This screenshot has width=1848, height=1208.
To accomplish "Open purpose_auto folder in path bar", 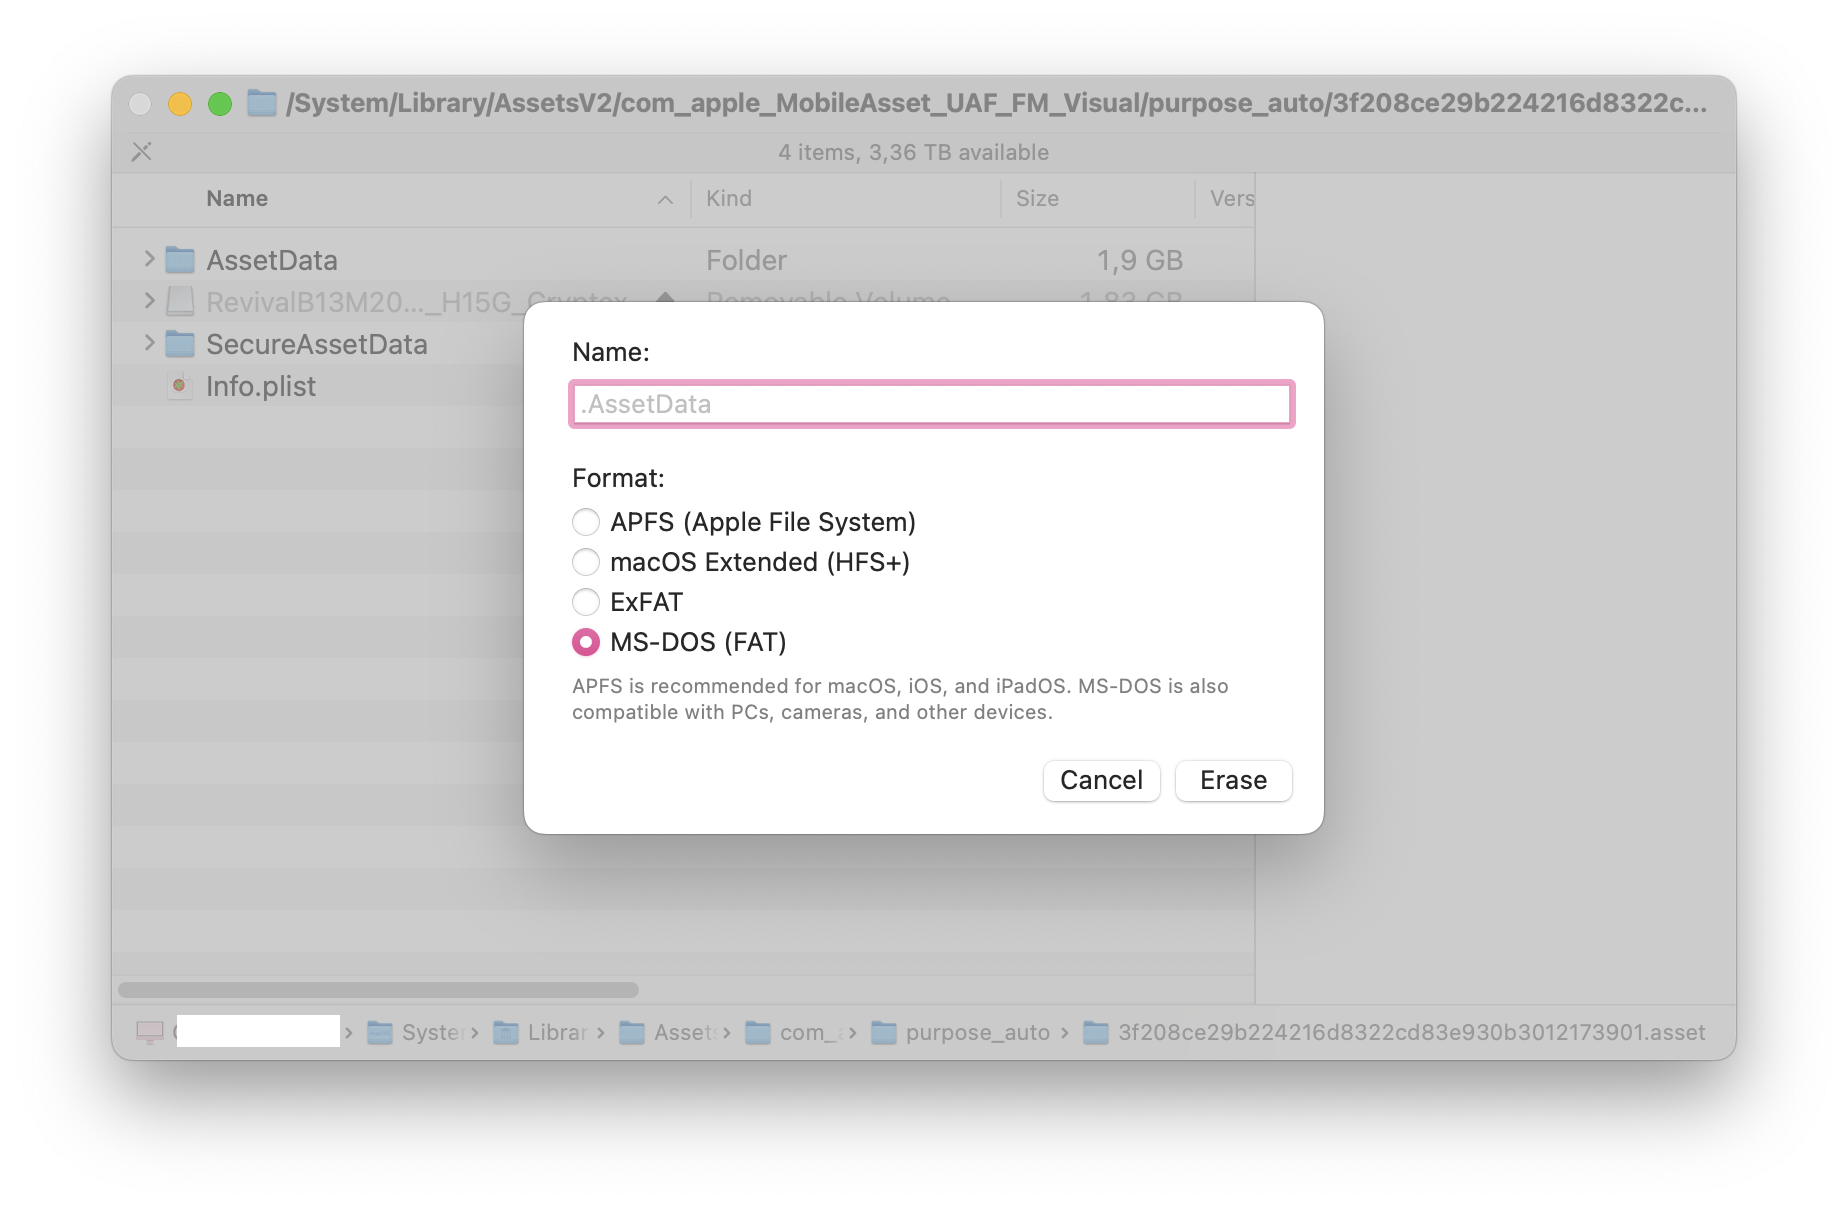I will [960, 1032].
